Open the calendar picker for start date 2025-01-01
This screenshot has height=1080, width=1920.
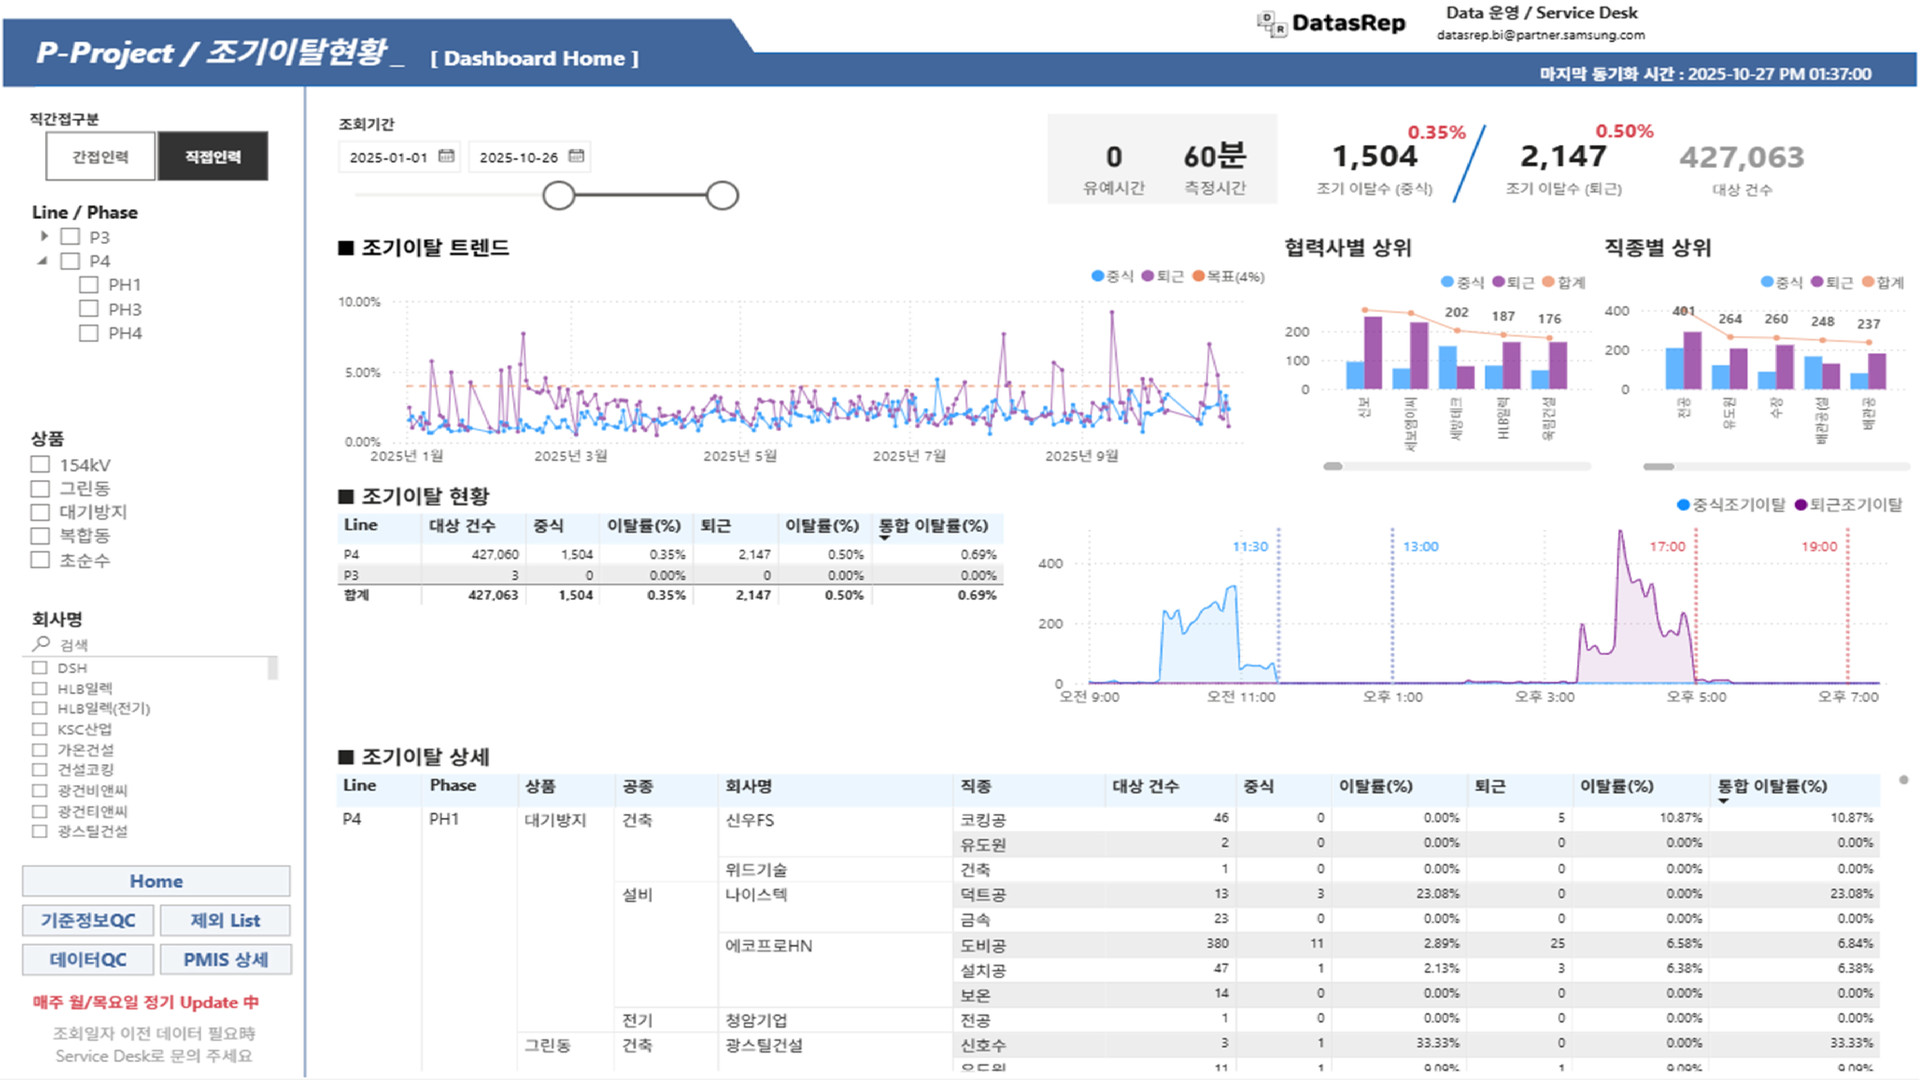point(447,156)
